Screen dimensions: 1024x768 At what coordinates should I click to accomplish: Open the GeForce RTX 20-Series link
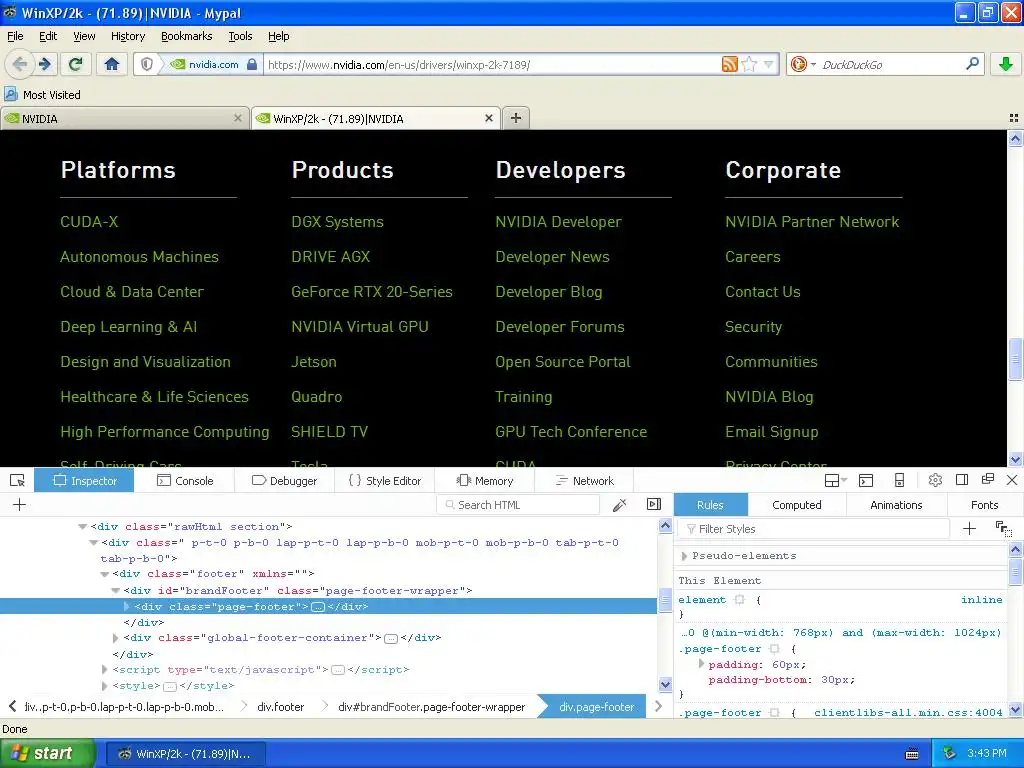(372, 292)
